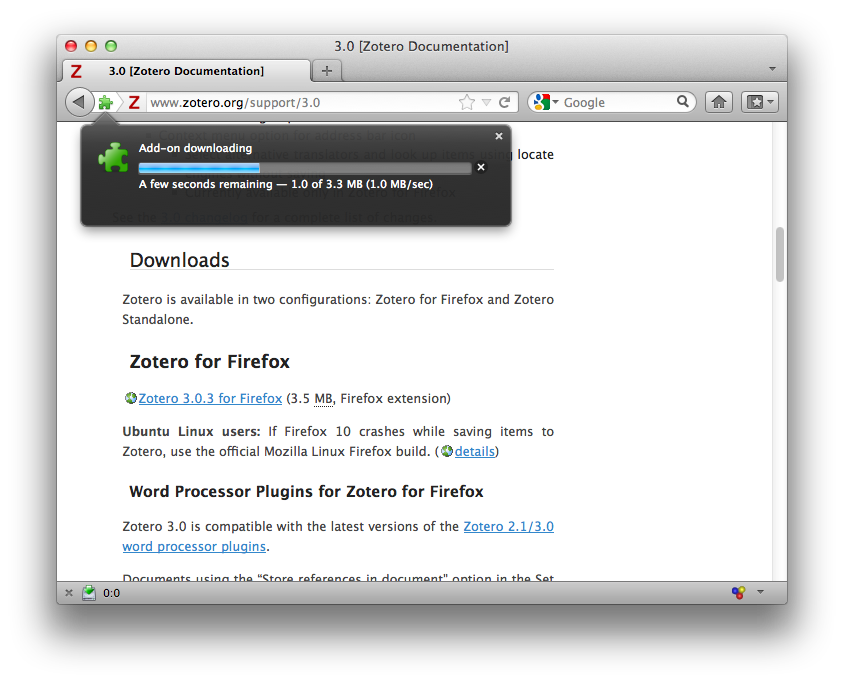Open the Ubuntu crash details link
This screenshot has height=683, width=844.
(x=474, y=451)
